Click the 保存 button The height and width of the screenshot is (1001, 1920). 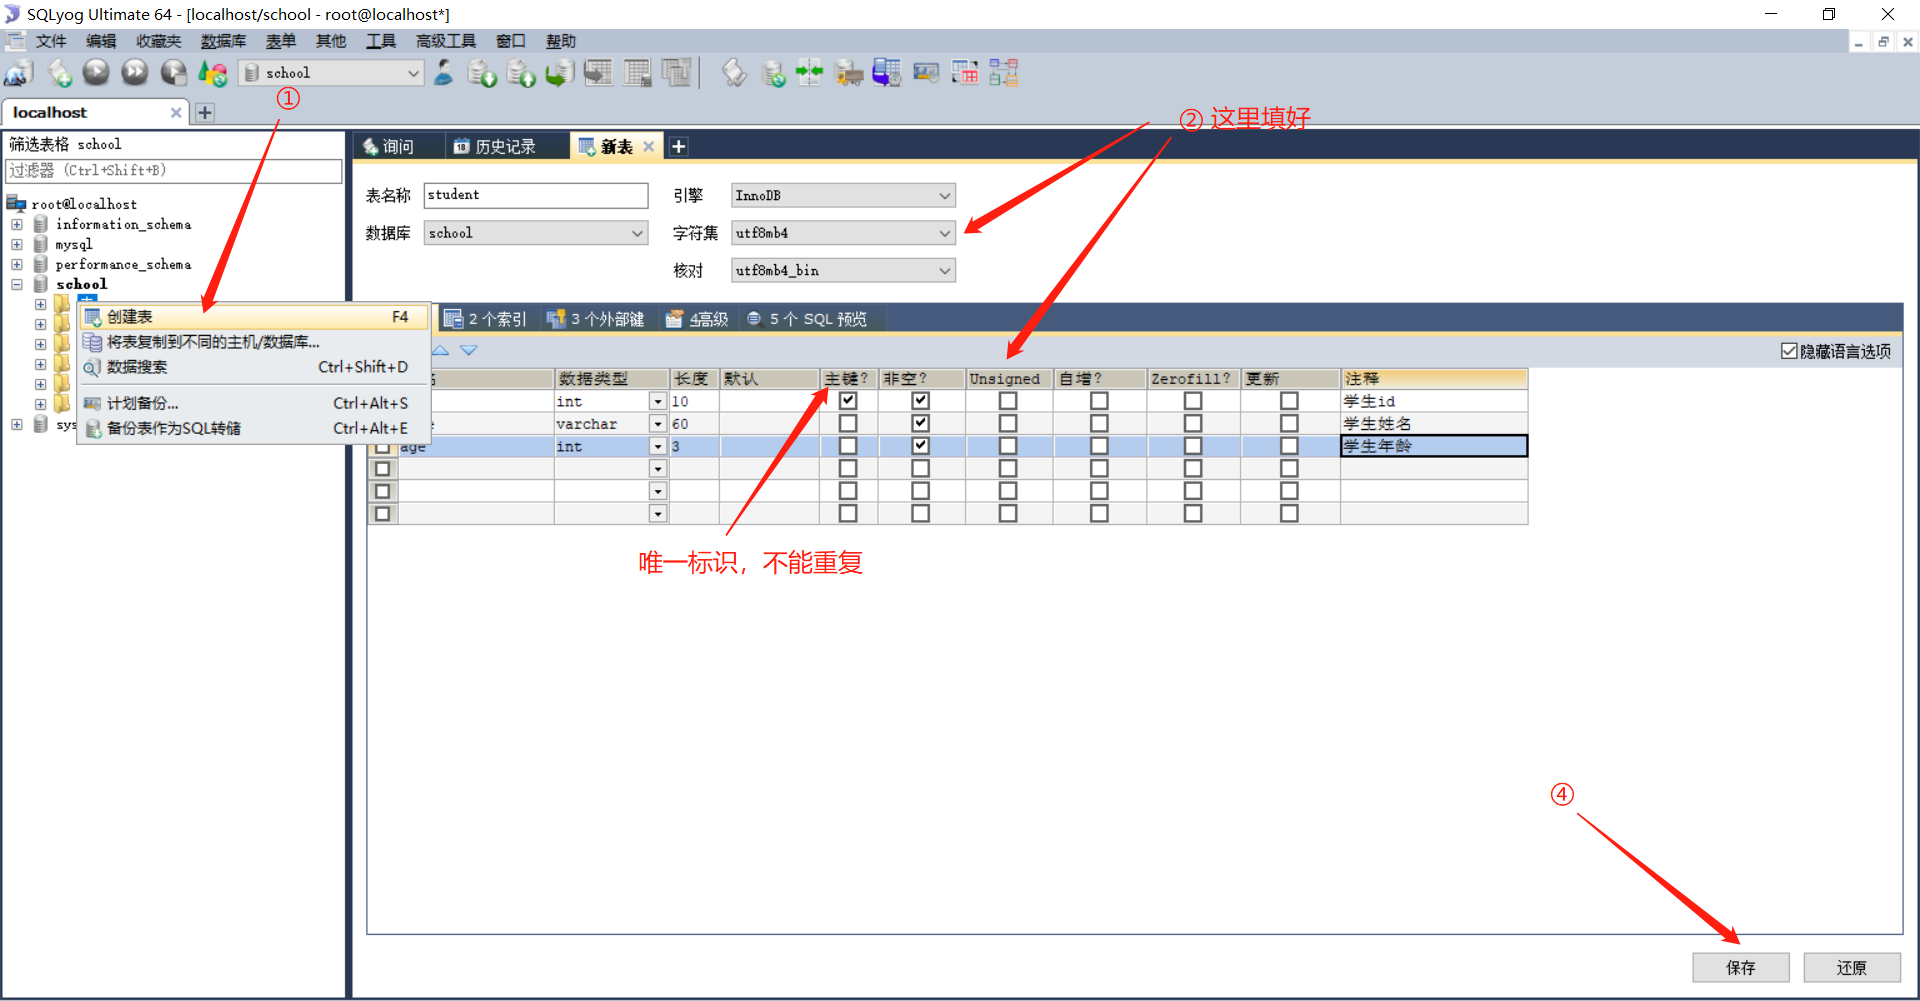1740,968
